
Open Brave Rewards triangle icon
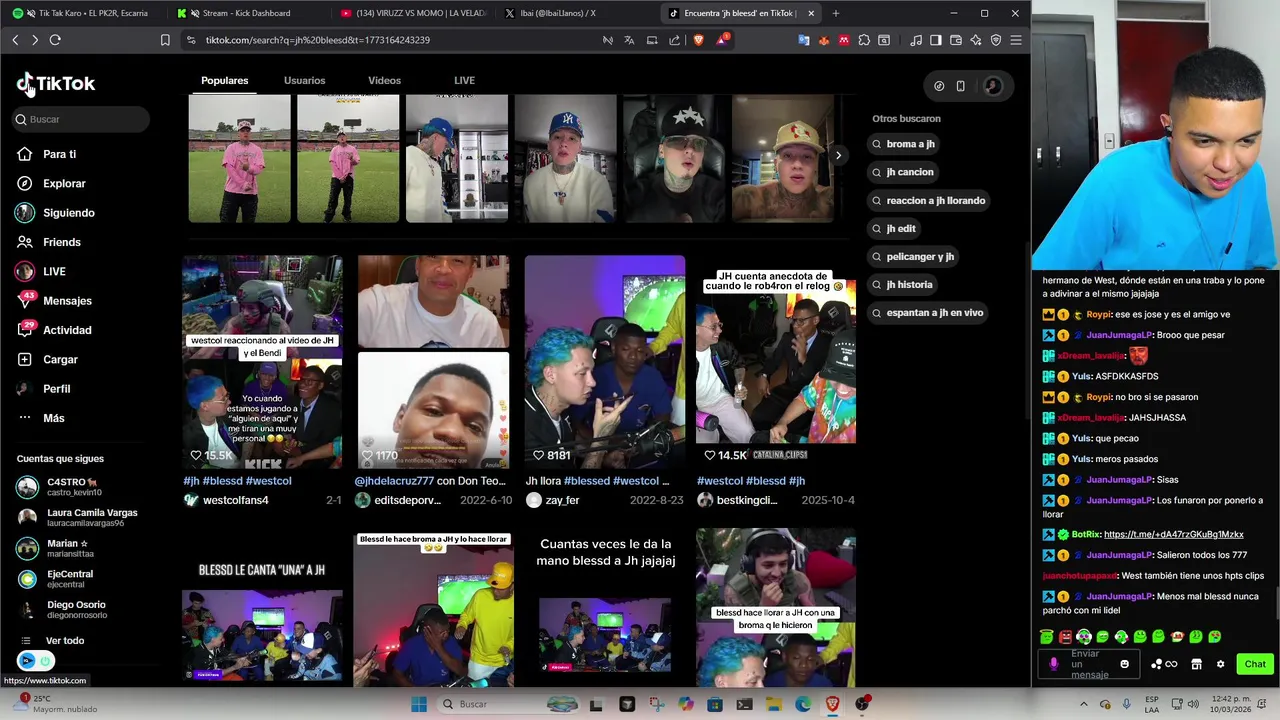[722, 40]
